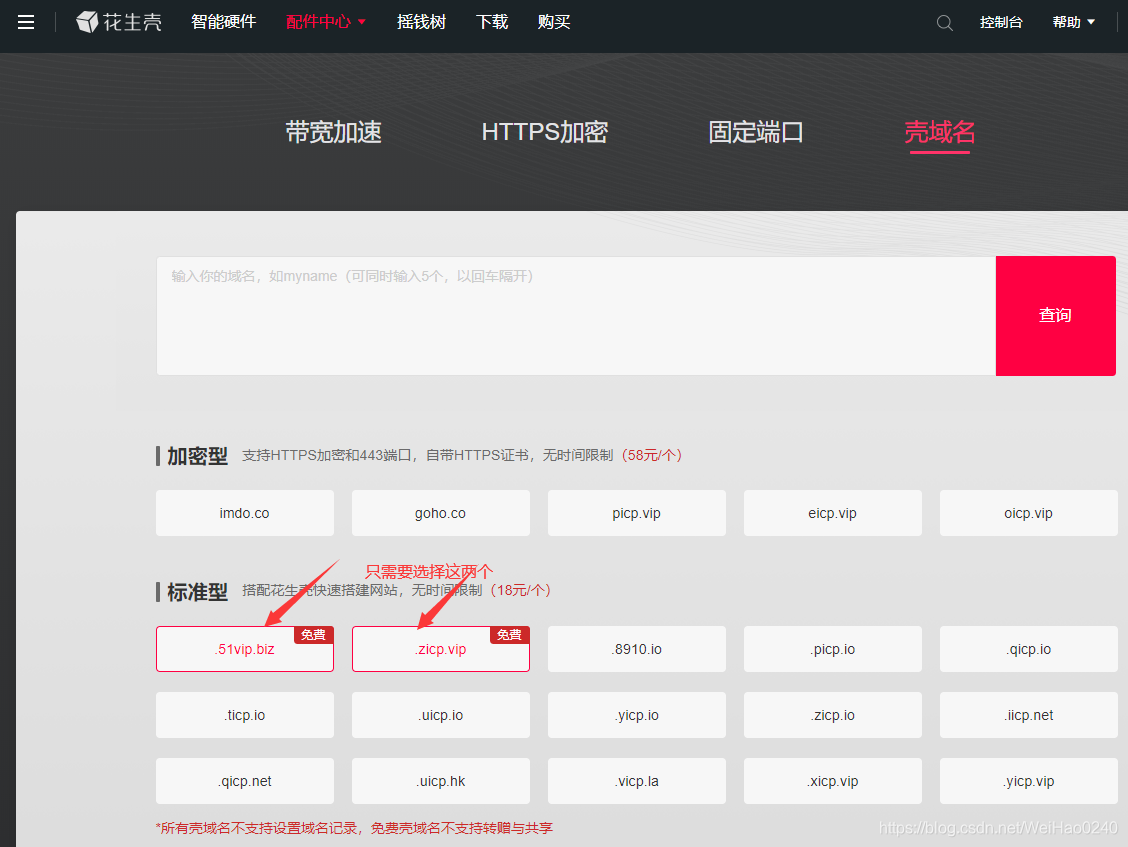Click the 免费 badge on .51vip.biz
The height and width of the screenshot is (847, 1128).
[313, 635]
